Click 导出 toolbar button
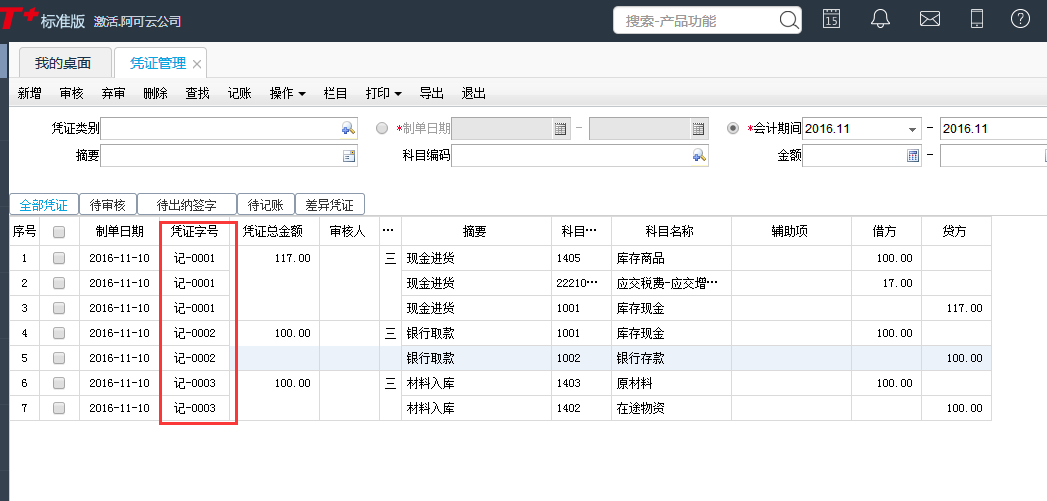This screenshot has height=501, width=1047. (x=431, y=94)
